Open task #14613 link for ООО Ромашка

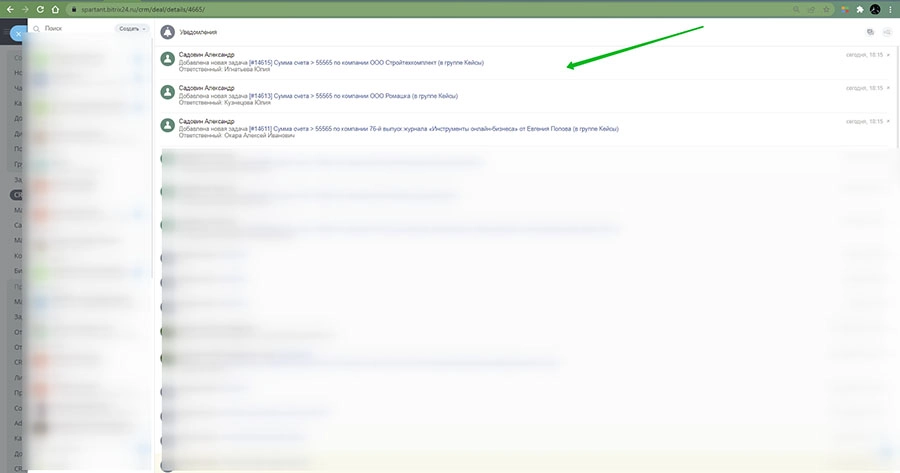point(318,96)
